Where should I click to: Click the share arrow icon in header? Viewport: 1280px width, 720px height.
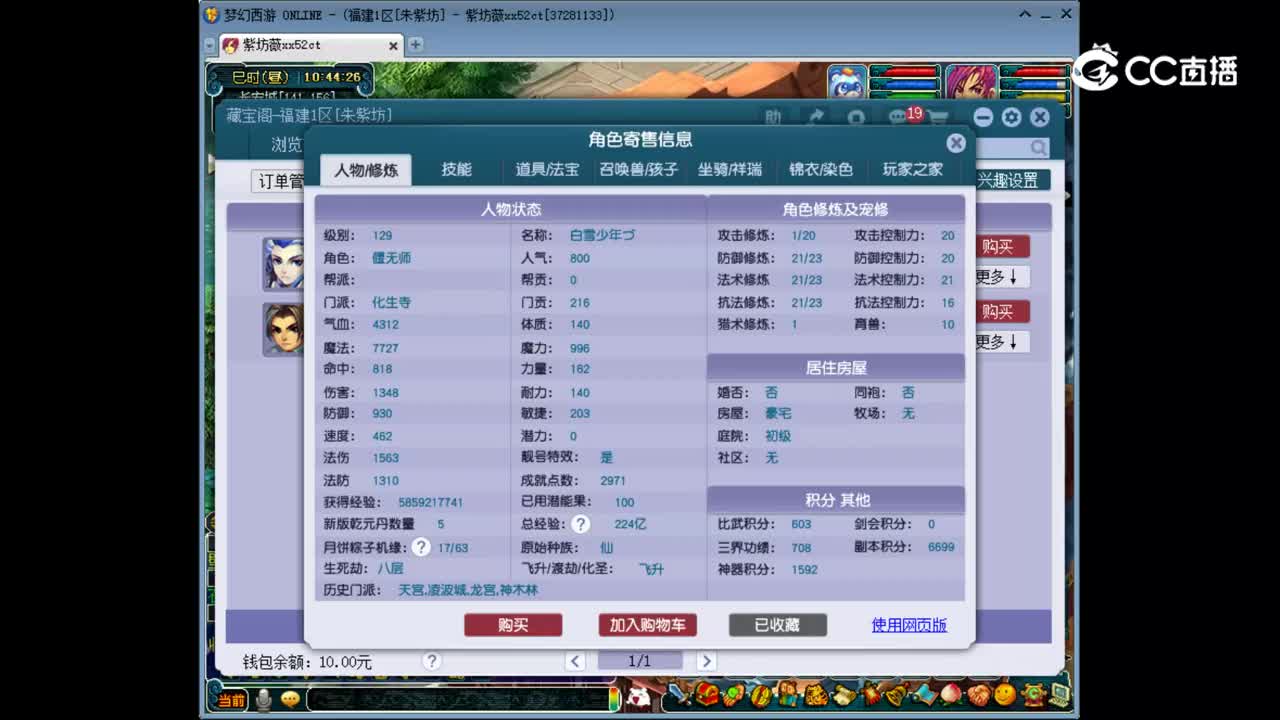point(816,117)
